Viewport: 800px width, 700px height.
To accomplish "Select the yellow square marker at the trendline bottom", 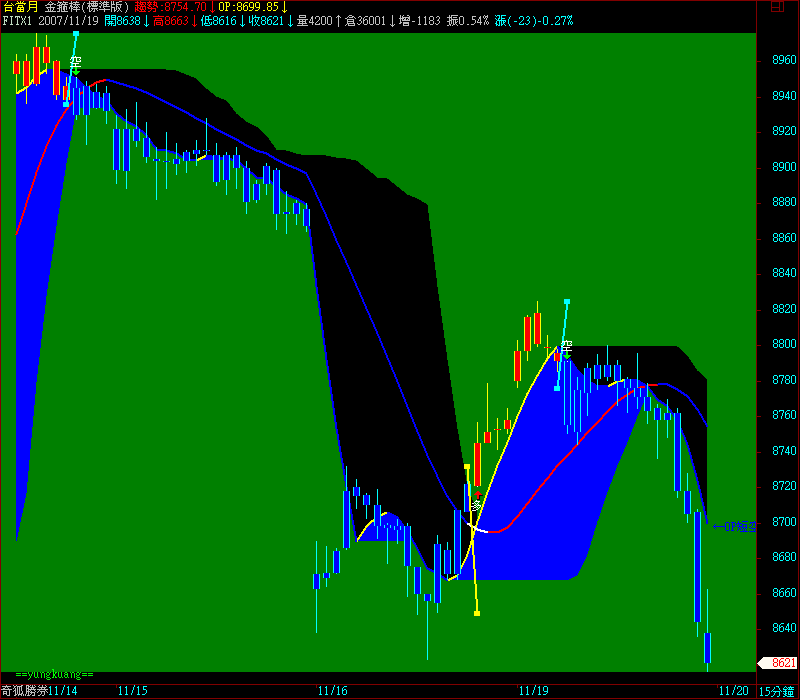I will click(477, 613).
